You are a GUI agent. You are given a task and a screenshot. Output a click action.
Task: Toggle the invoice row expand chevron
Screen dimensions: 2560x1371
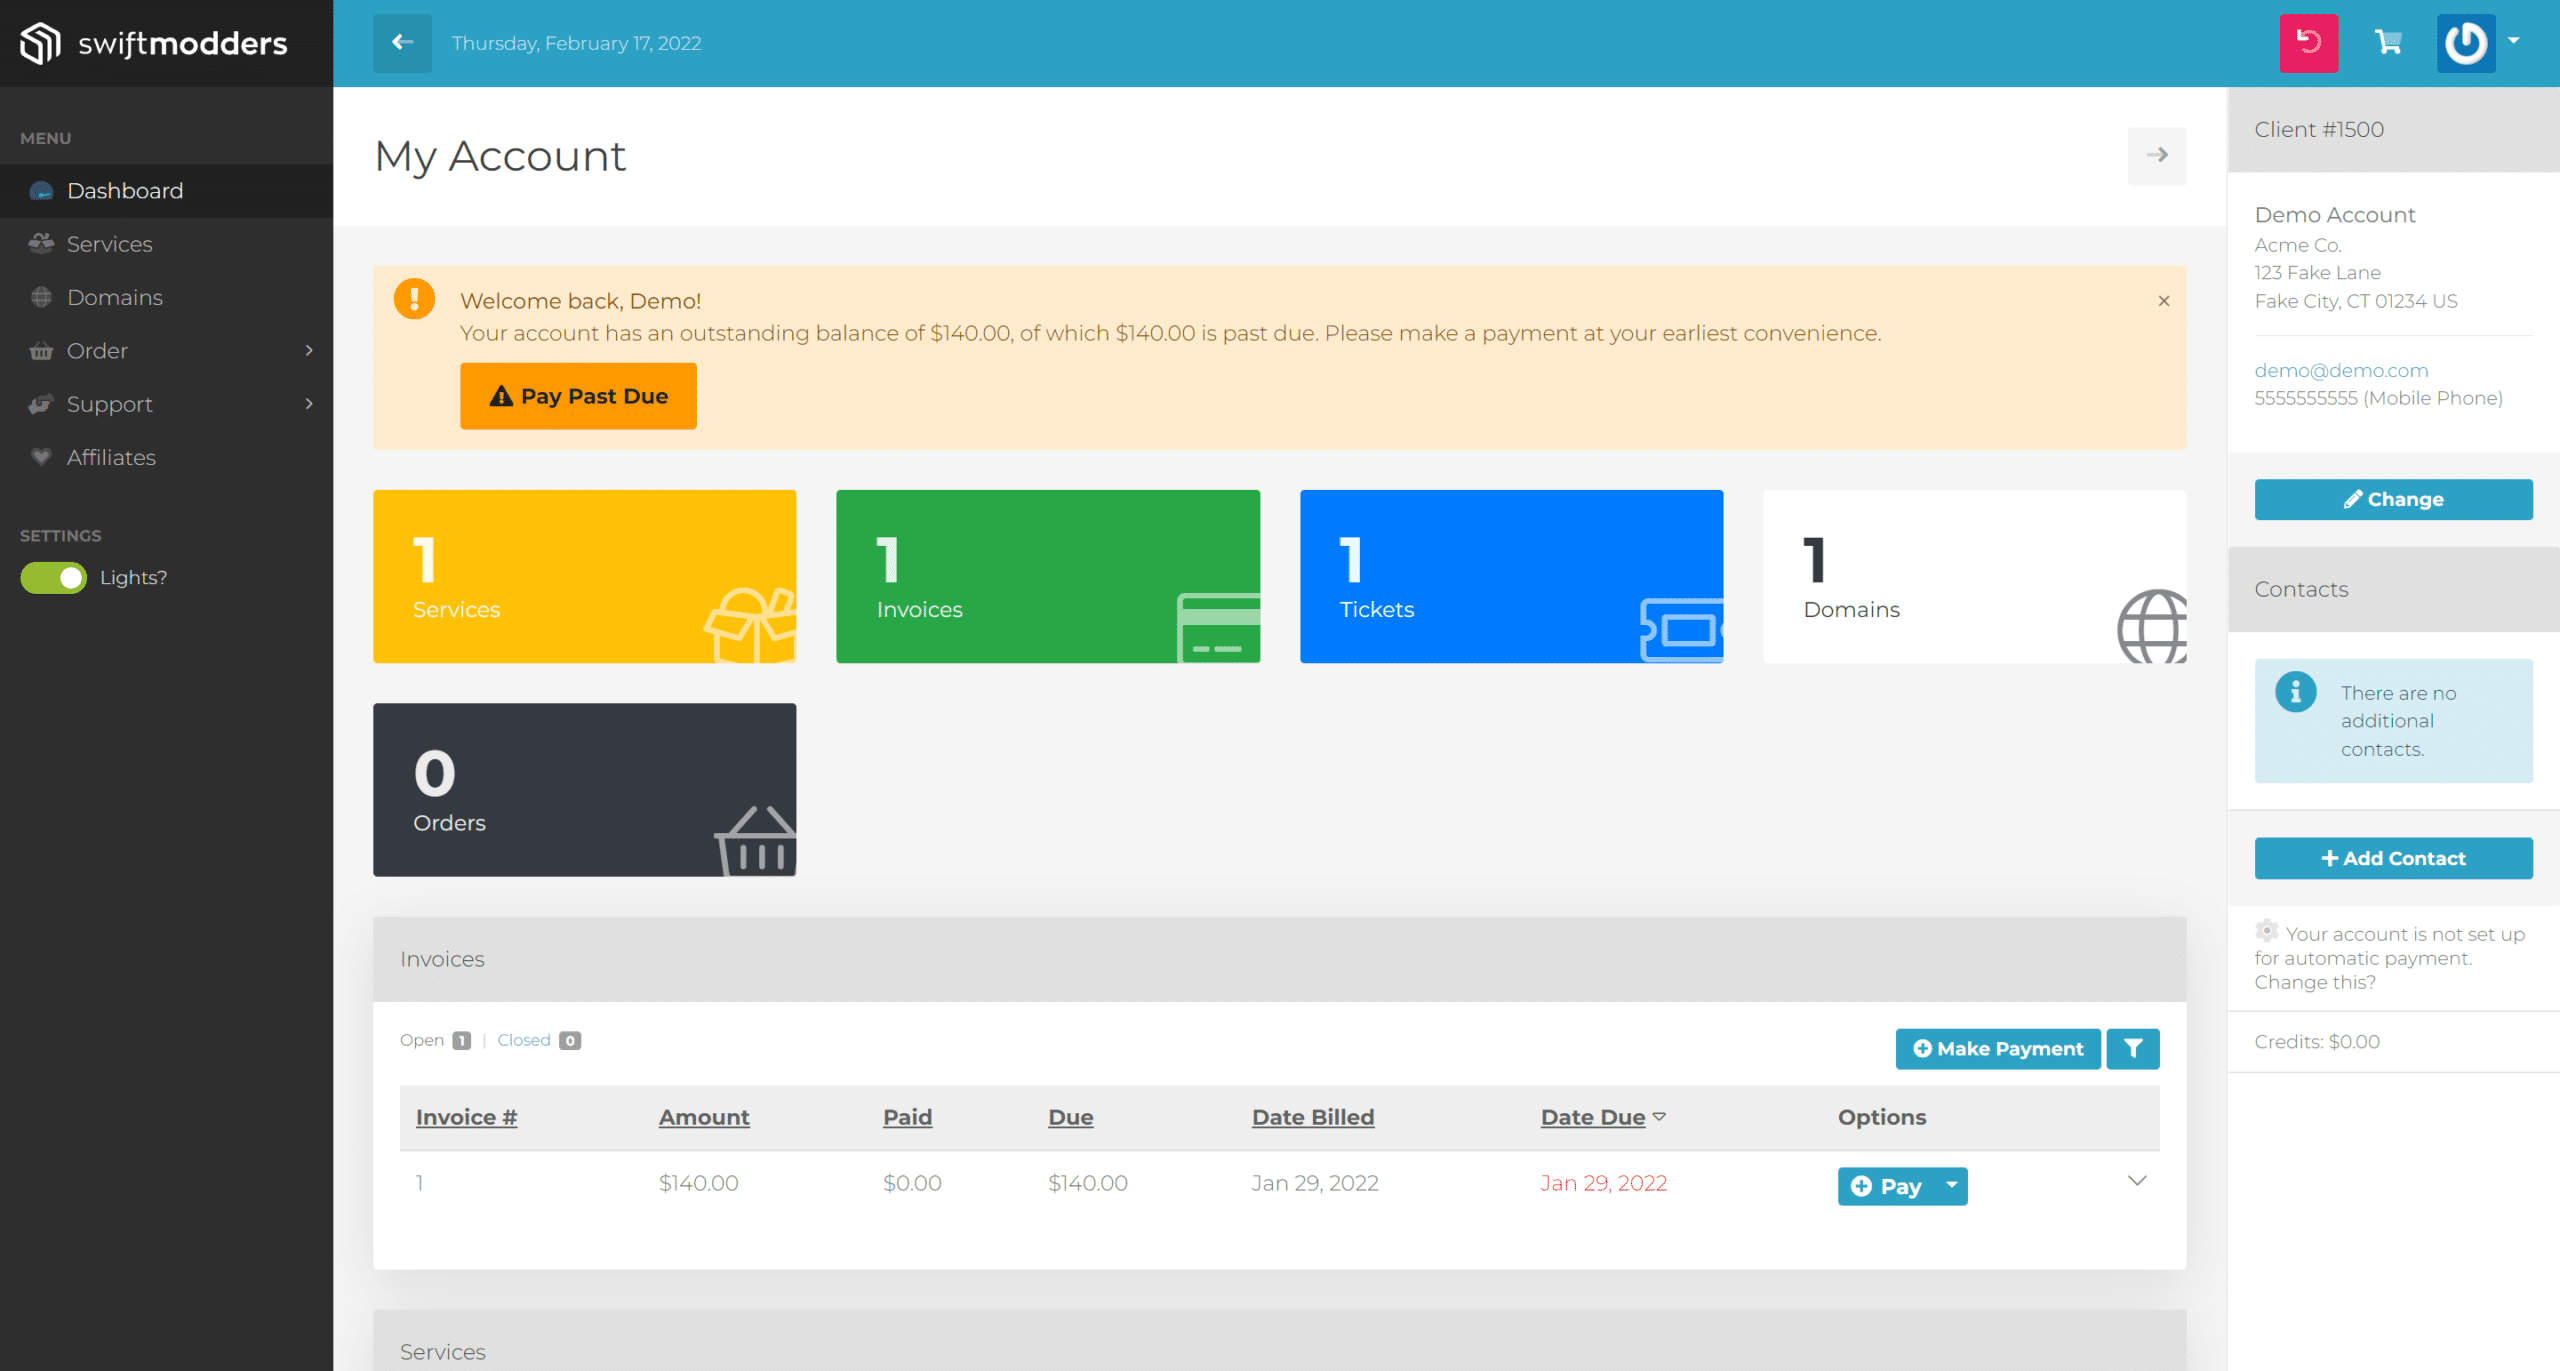2137,1180
